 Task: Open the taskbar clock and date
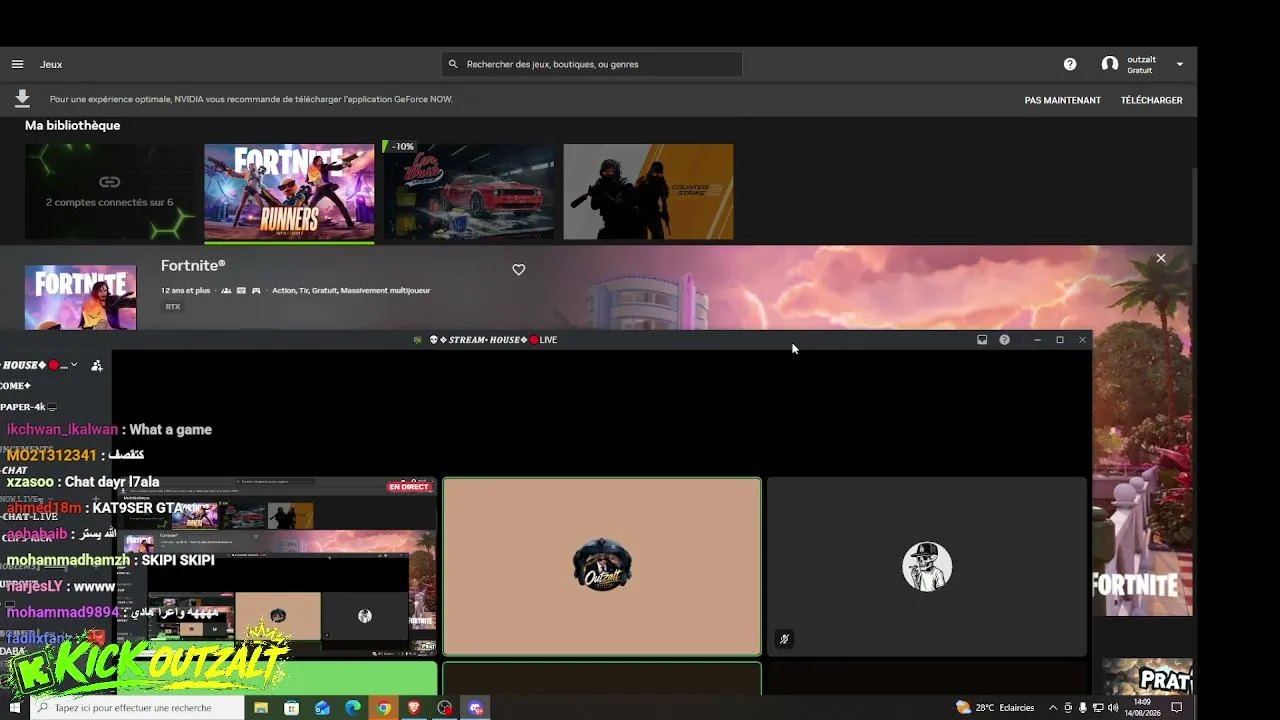(1142, 708)
